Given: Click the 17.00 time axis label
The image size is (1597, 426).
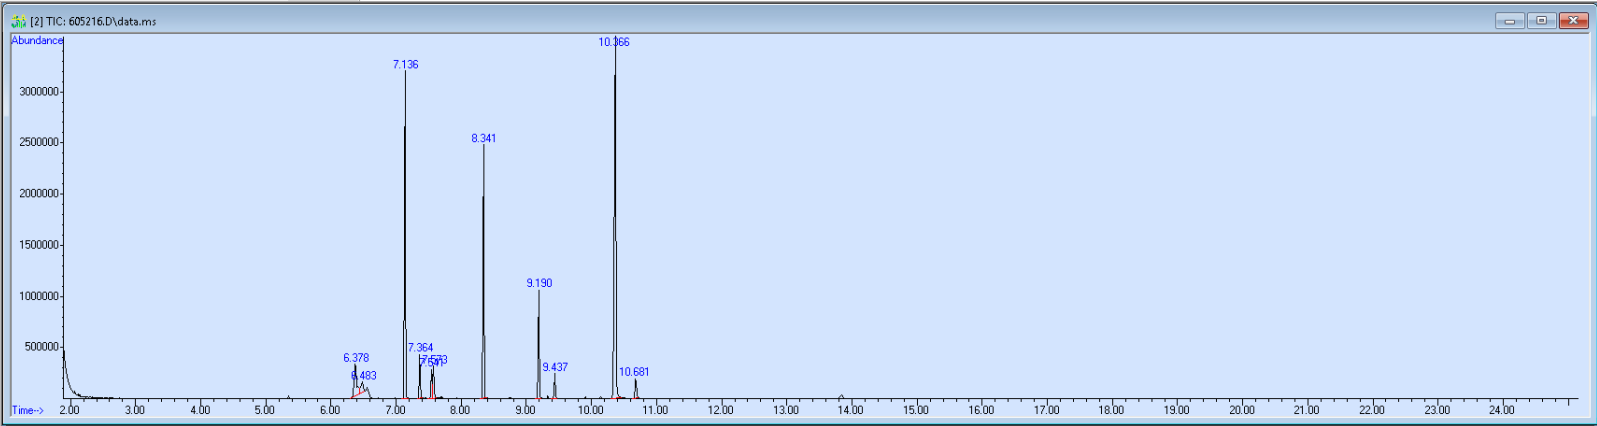Looking at the screenshot, I should 1046,410.
